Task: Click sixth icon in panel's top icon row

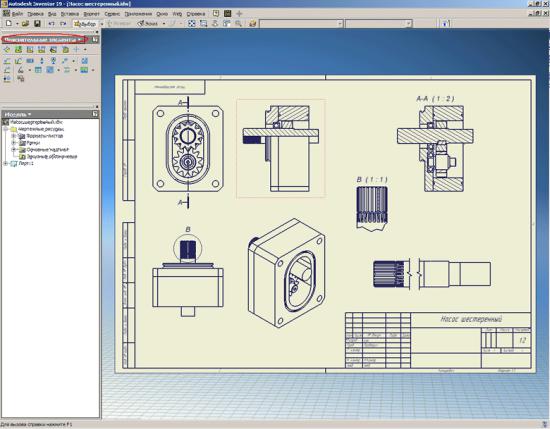Action: pyautogui.click(x=65, y=50)
